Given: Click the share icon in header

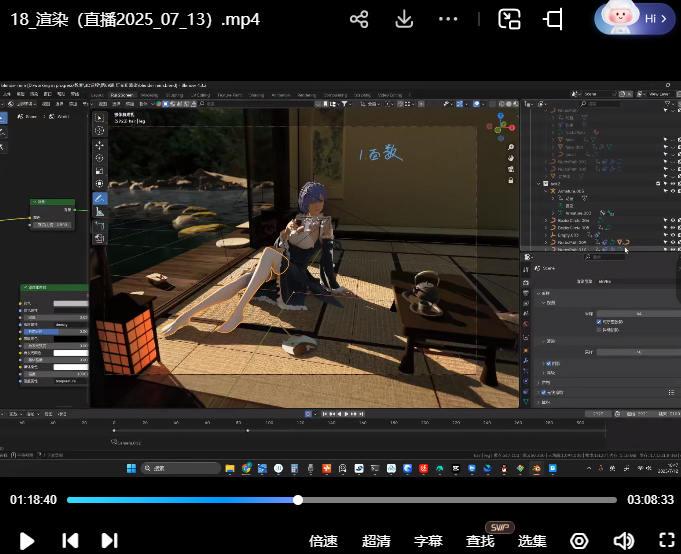Looking at the screenshot, I should 360,19.
